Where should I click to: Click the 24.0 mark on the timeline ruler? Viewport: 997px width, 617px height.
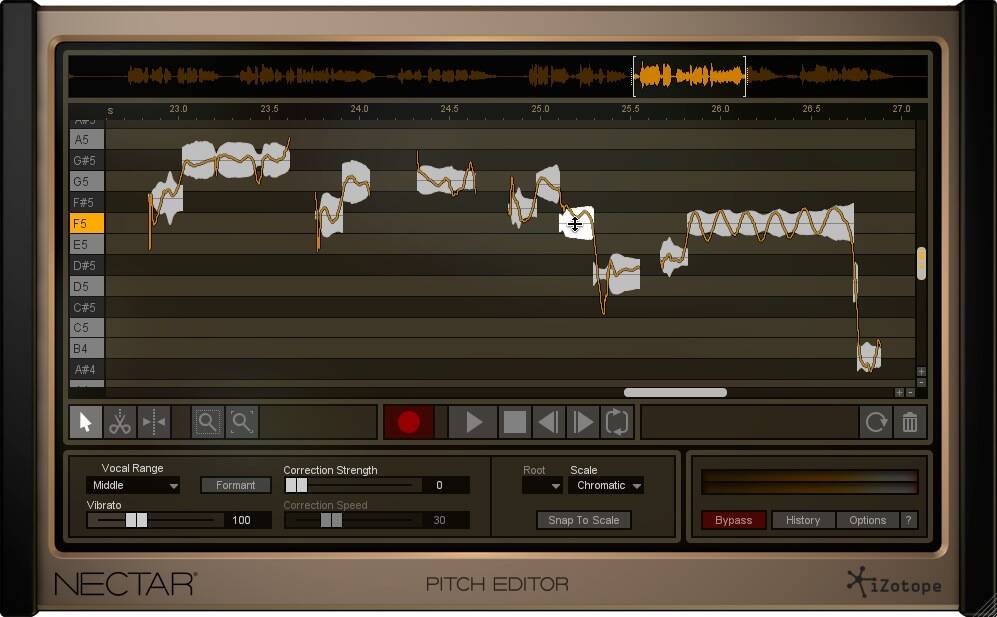click(x=359, y=109)
